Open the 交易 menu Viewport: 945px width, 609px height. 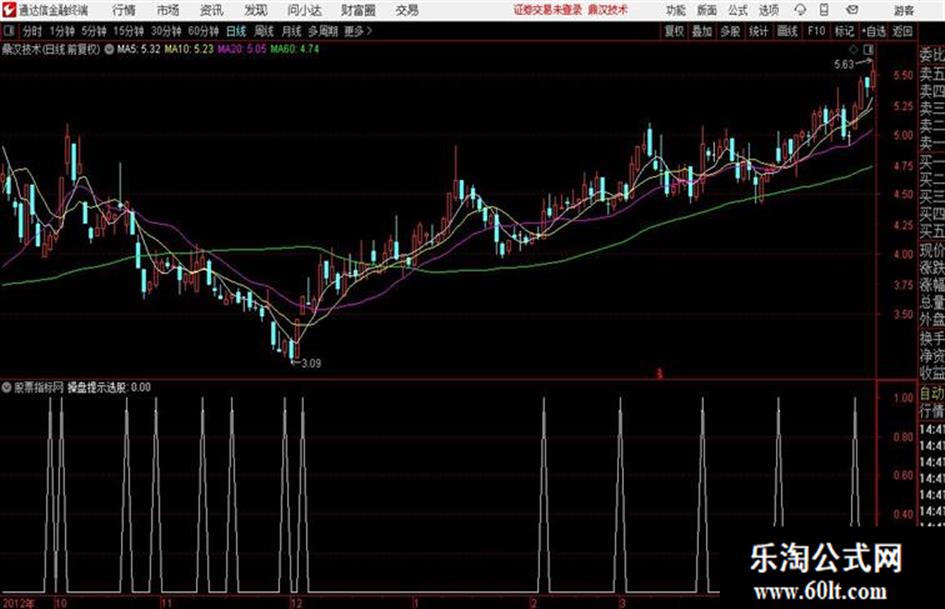click(407, 10)
